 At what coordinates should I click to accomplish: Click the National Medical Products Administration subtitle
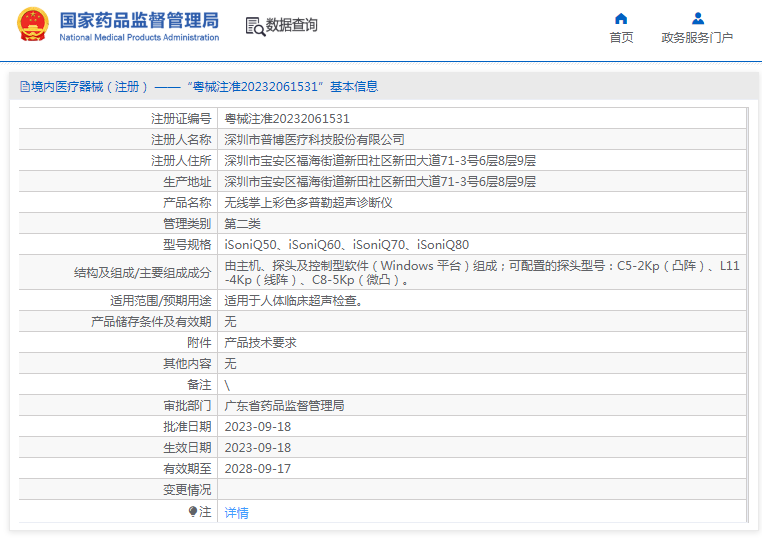coord(139,38)
